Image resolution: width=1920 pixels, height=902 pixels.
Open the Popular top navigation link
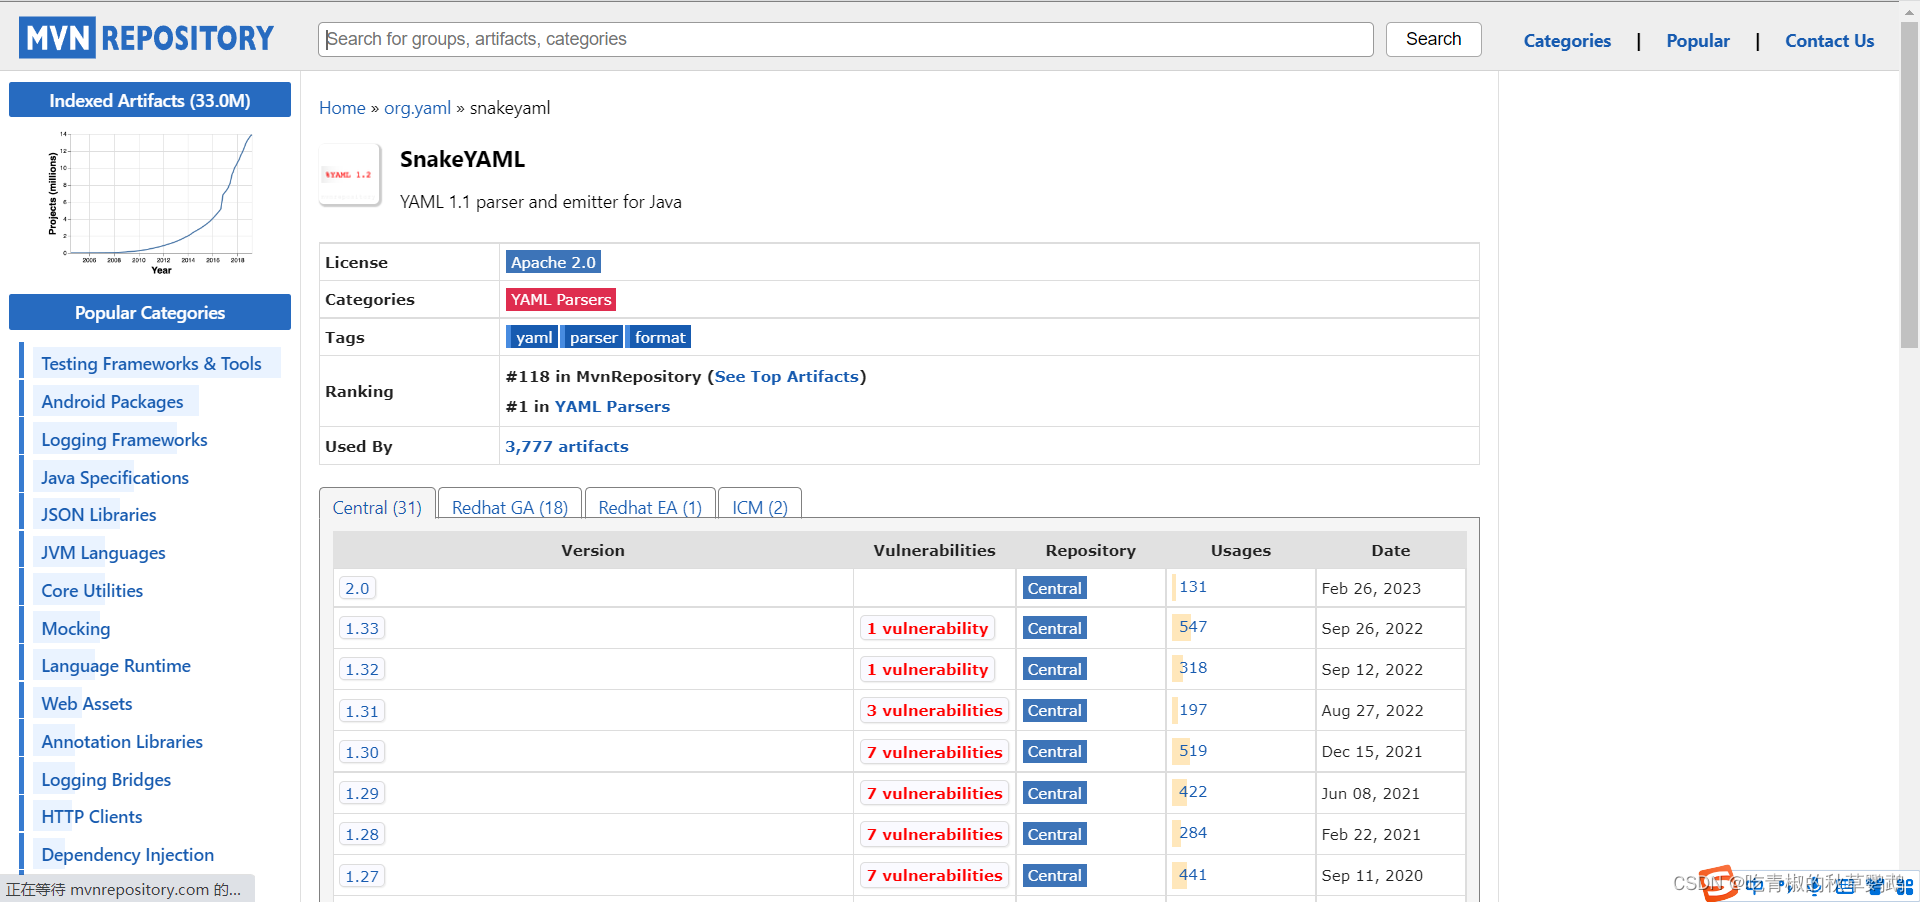(1698, 41)
